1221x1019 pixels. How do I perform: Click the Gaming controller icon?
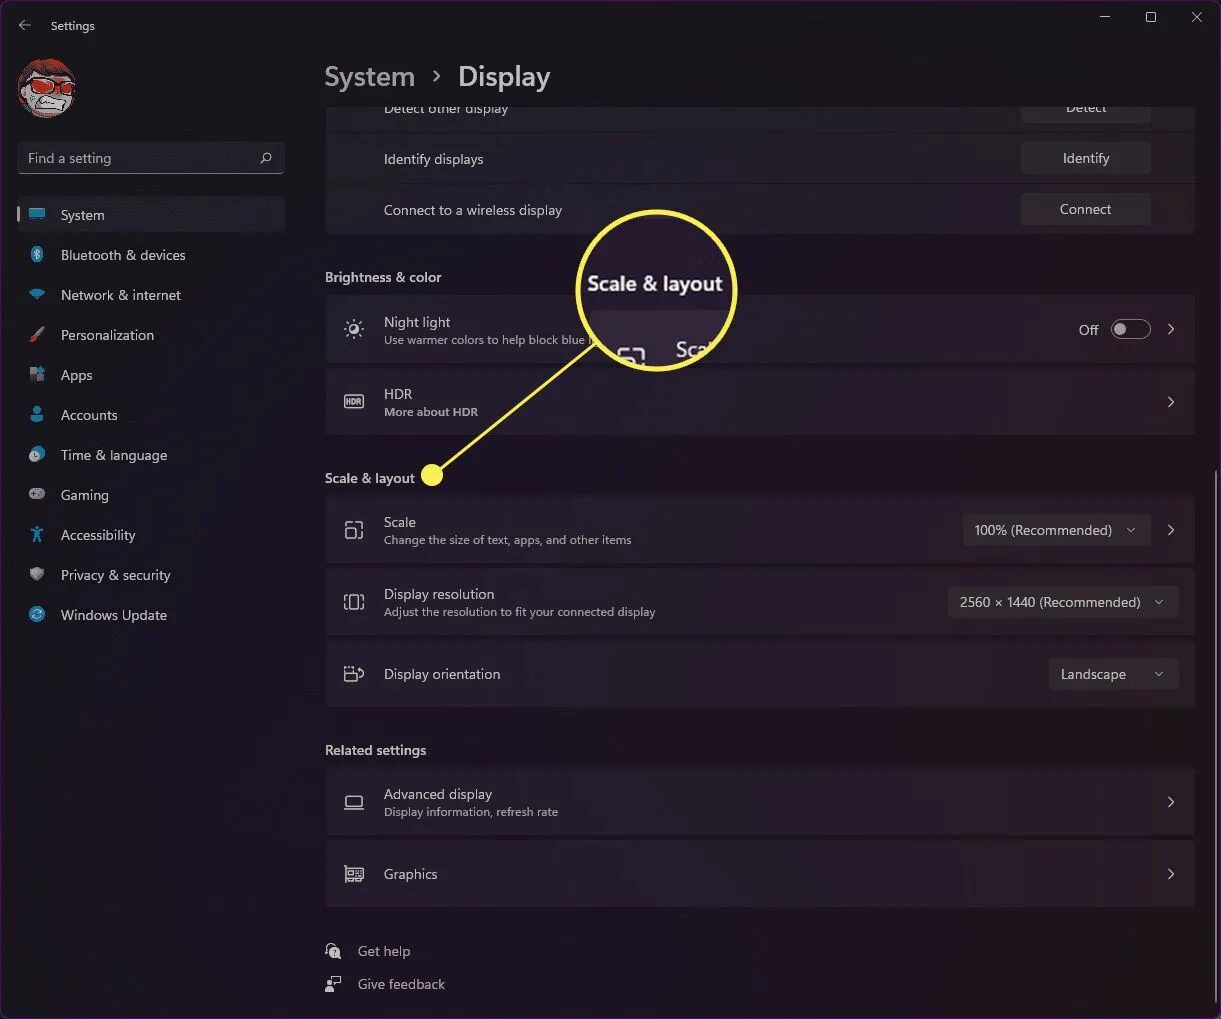(37, 494)
